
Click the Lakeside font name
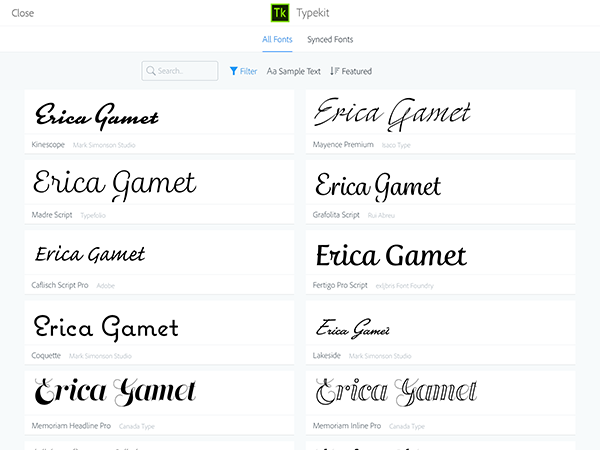[x=327, y=355]
